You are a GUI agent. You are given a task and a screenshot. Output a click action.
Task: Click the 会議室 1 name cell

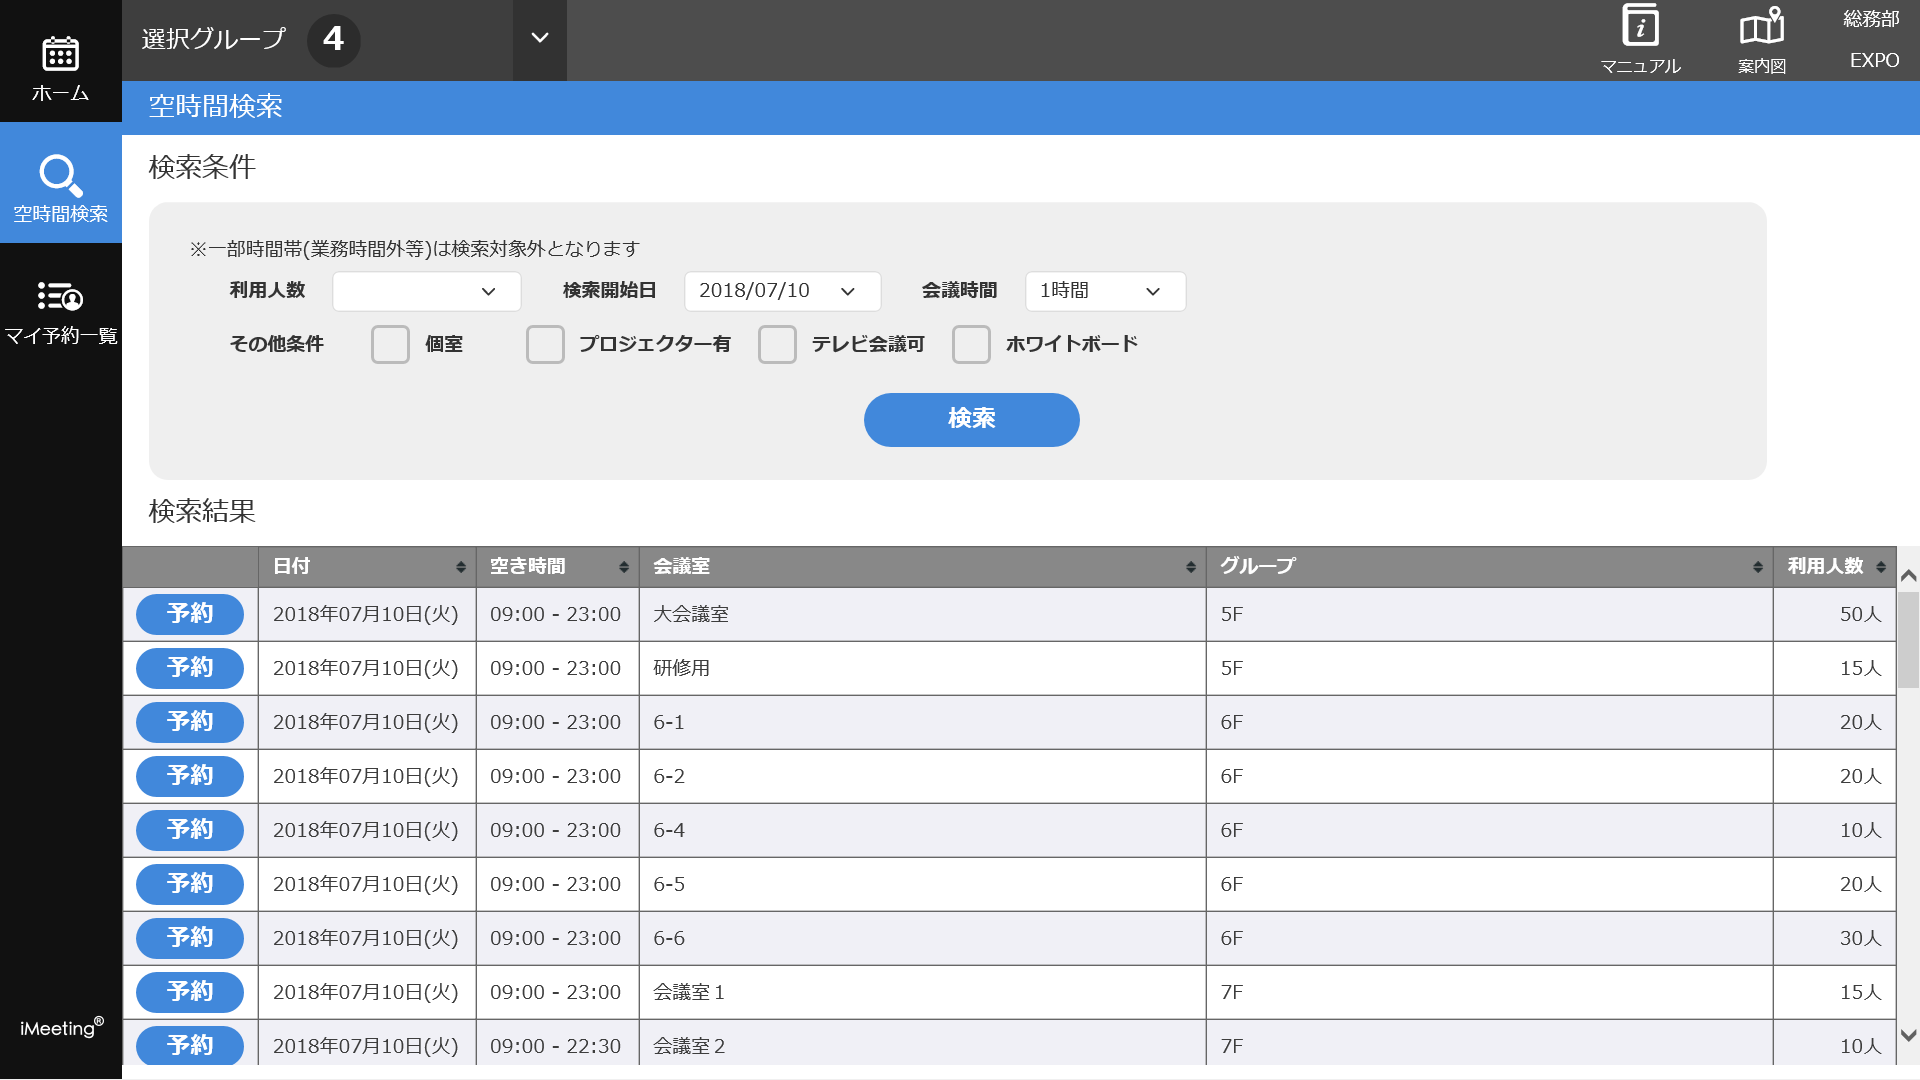(922, 992)
